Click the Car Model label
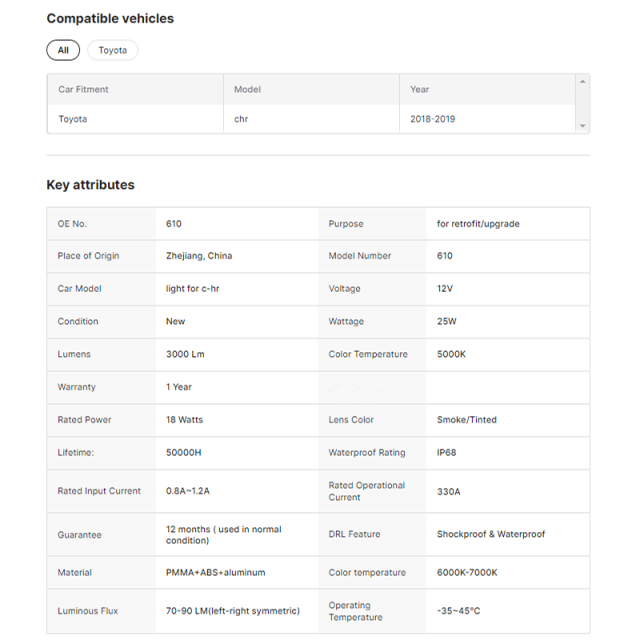Image resolution: width=640 pixels, height=640 pixels. (79, 289)
